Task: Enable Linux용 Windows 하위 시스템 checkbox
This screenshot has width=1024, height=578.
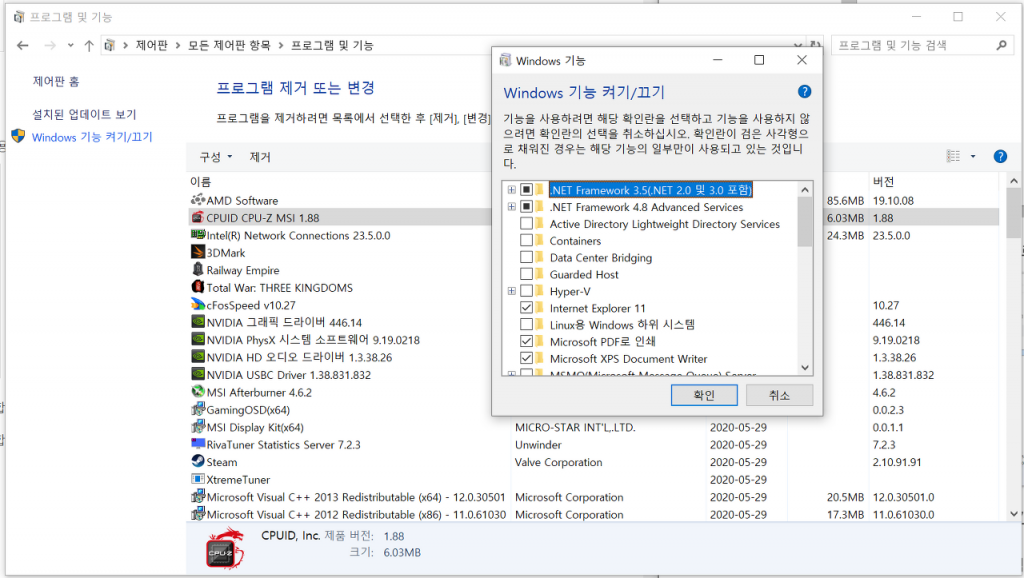Action: 526,325
